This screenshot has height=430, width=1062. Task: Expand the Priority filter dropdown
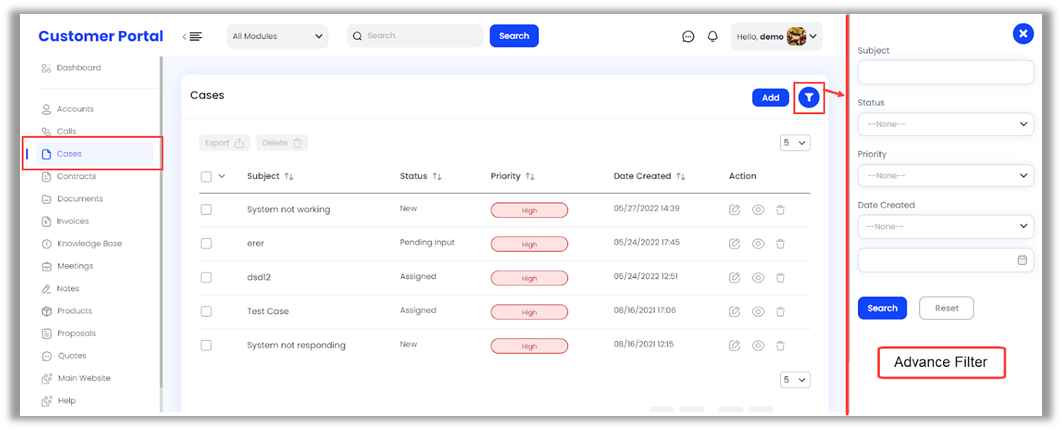pyautogui.click(x=945, y=175)
